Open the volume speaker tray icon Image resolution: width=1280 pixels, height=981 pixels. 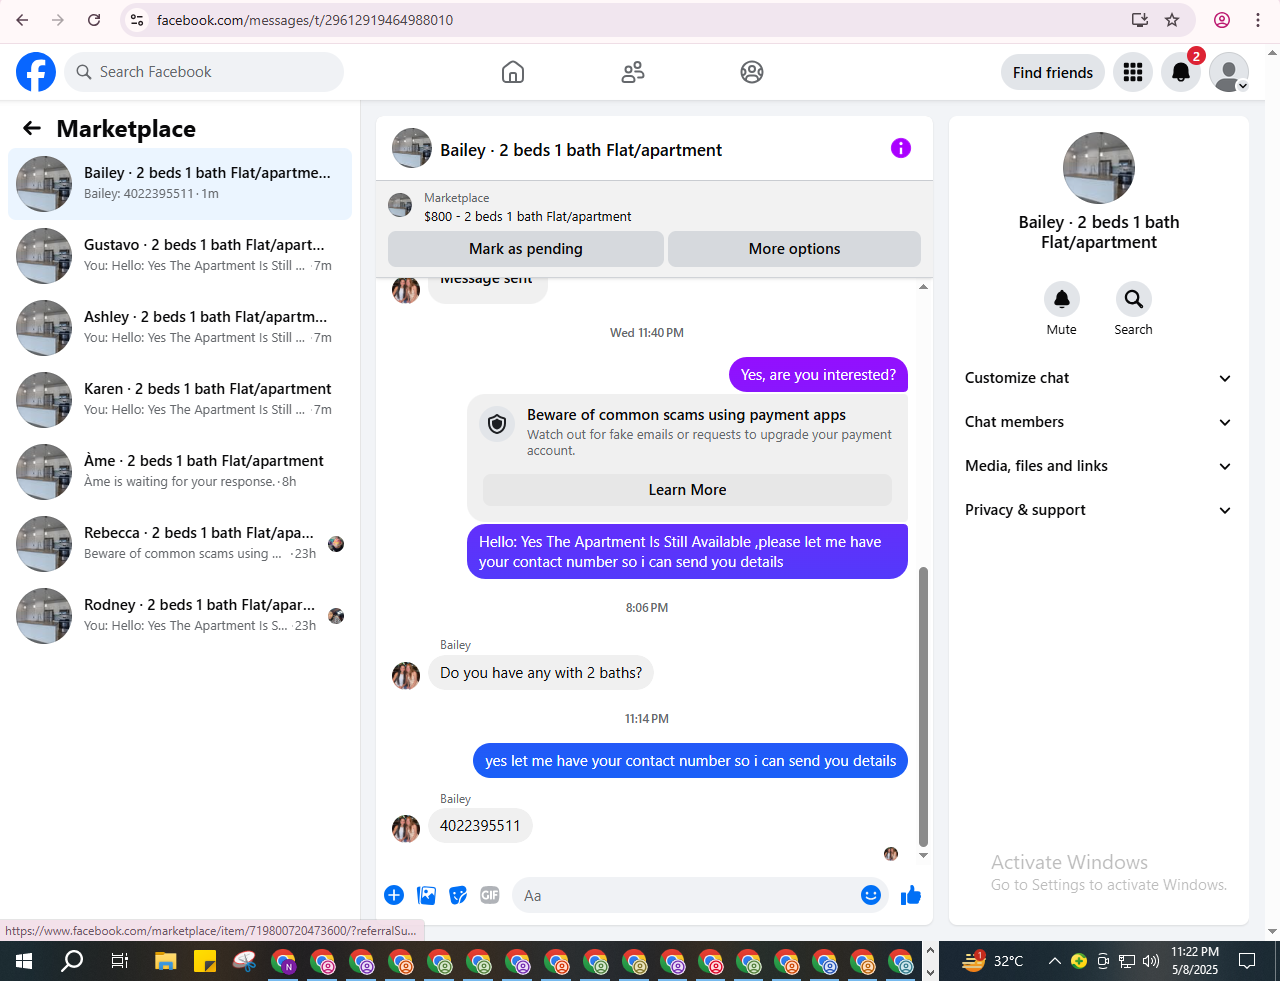1151,962
